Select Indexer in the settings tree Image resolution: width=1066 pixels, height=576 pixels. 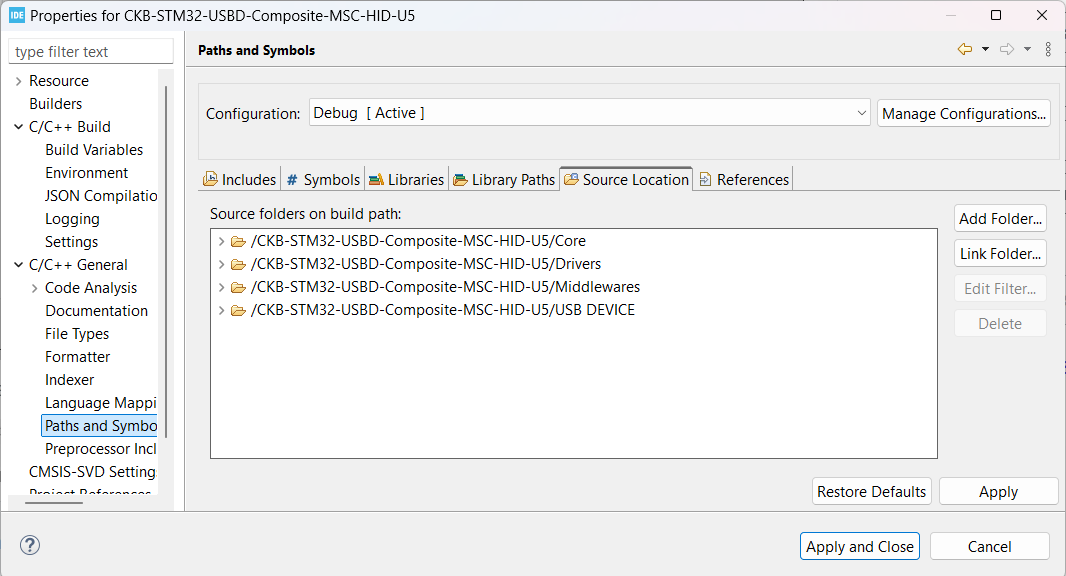[70, 380]
